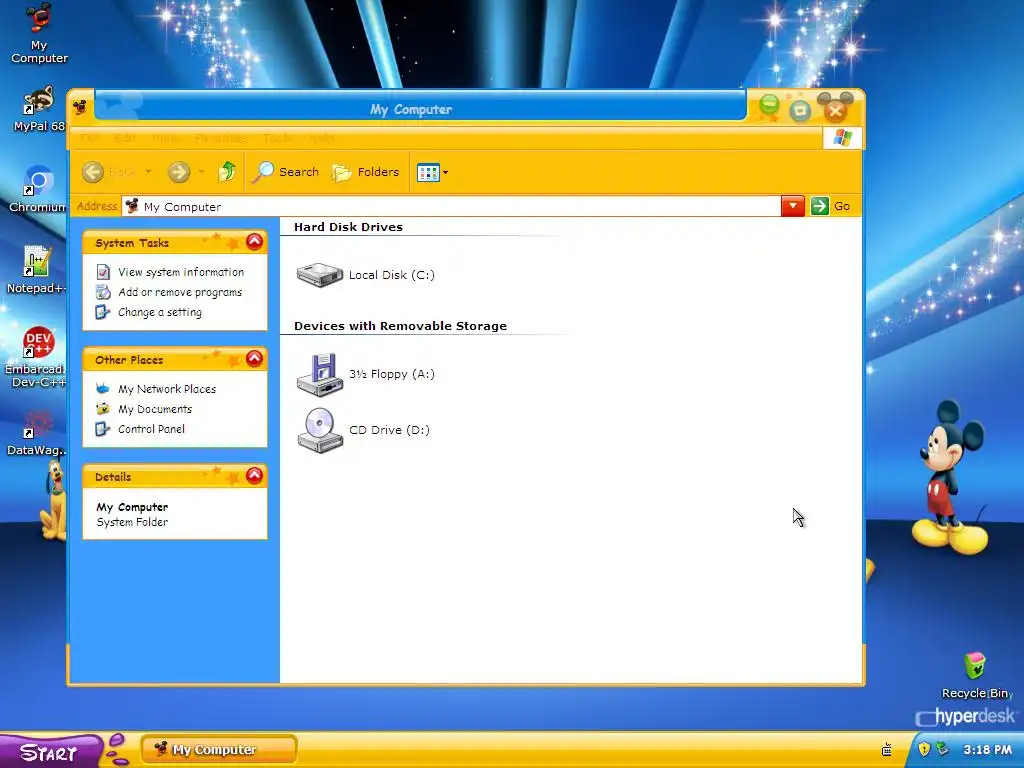
Task: Open My Network Places link
Action: coord(167,389)
